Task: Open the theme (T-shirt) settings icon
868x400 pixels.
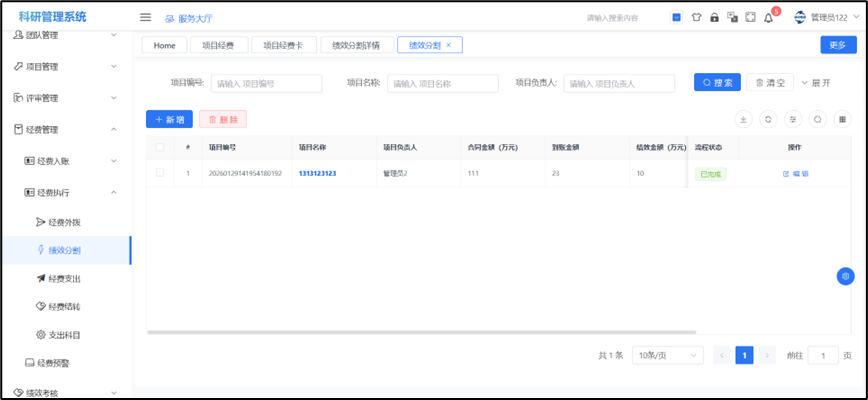Action: point(696,17)
